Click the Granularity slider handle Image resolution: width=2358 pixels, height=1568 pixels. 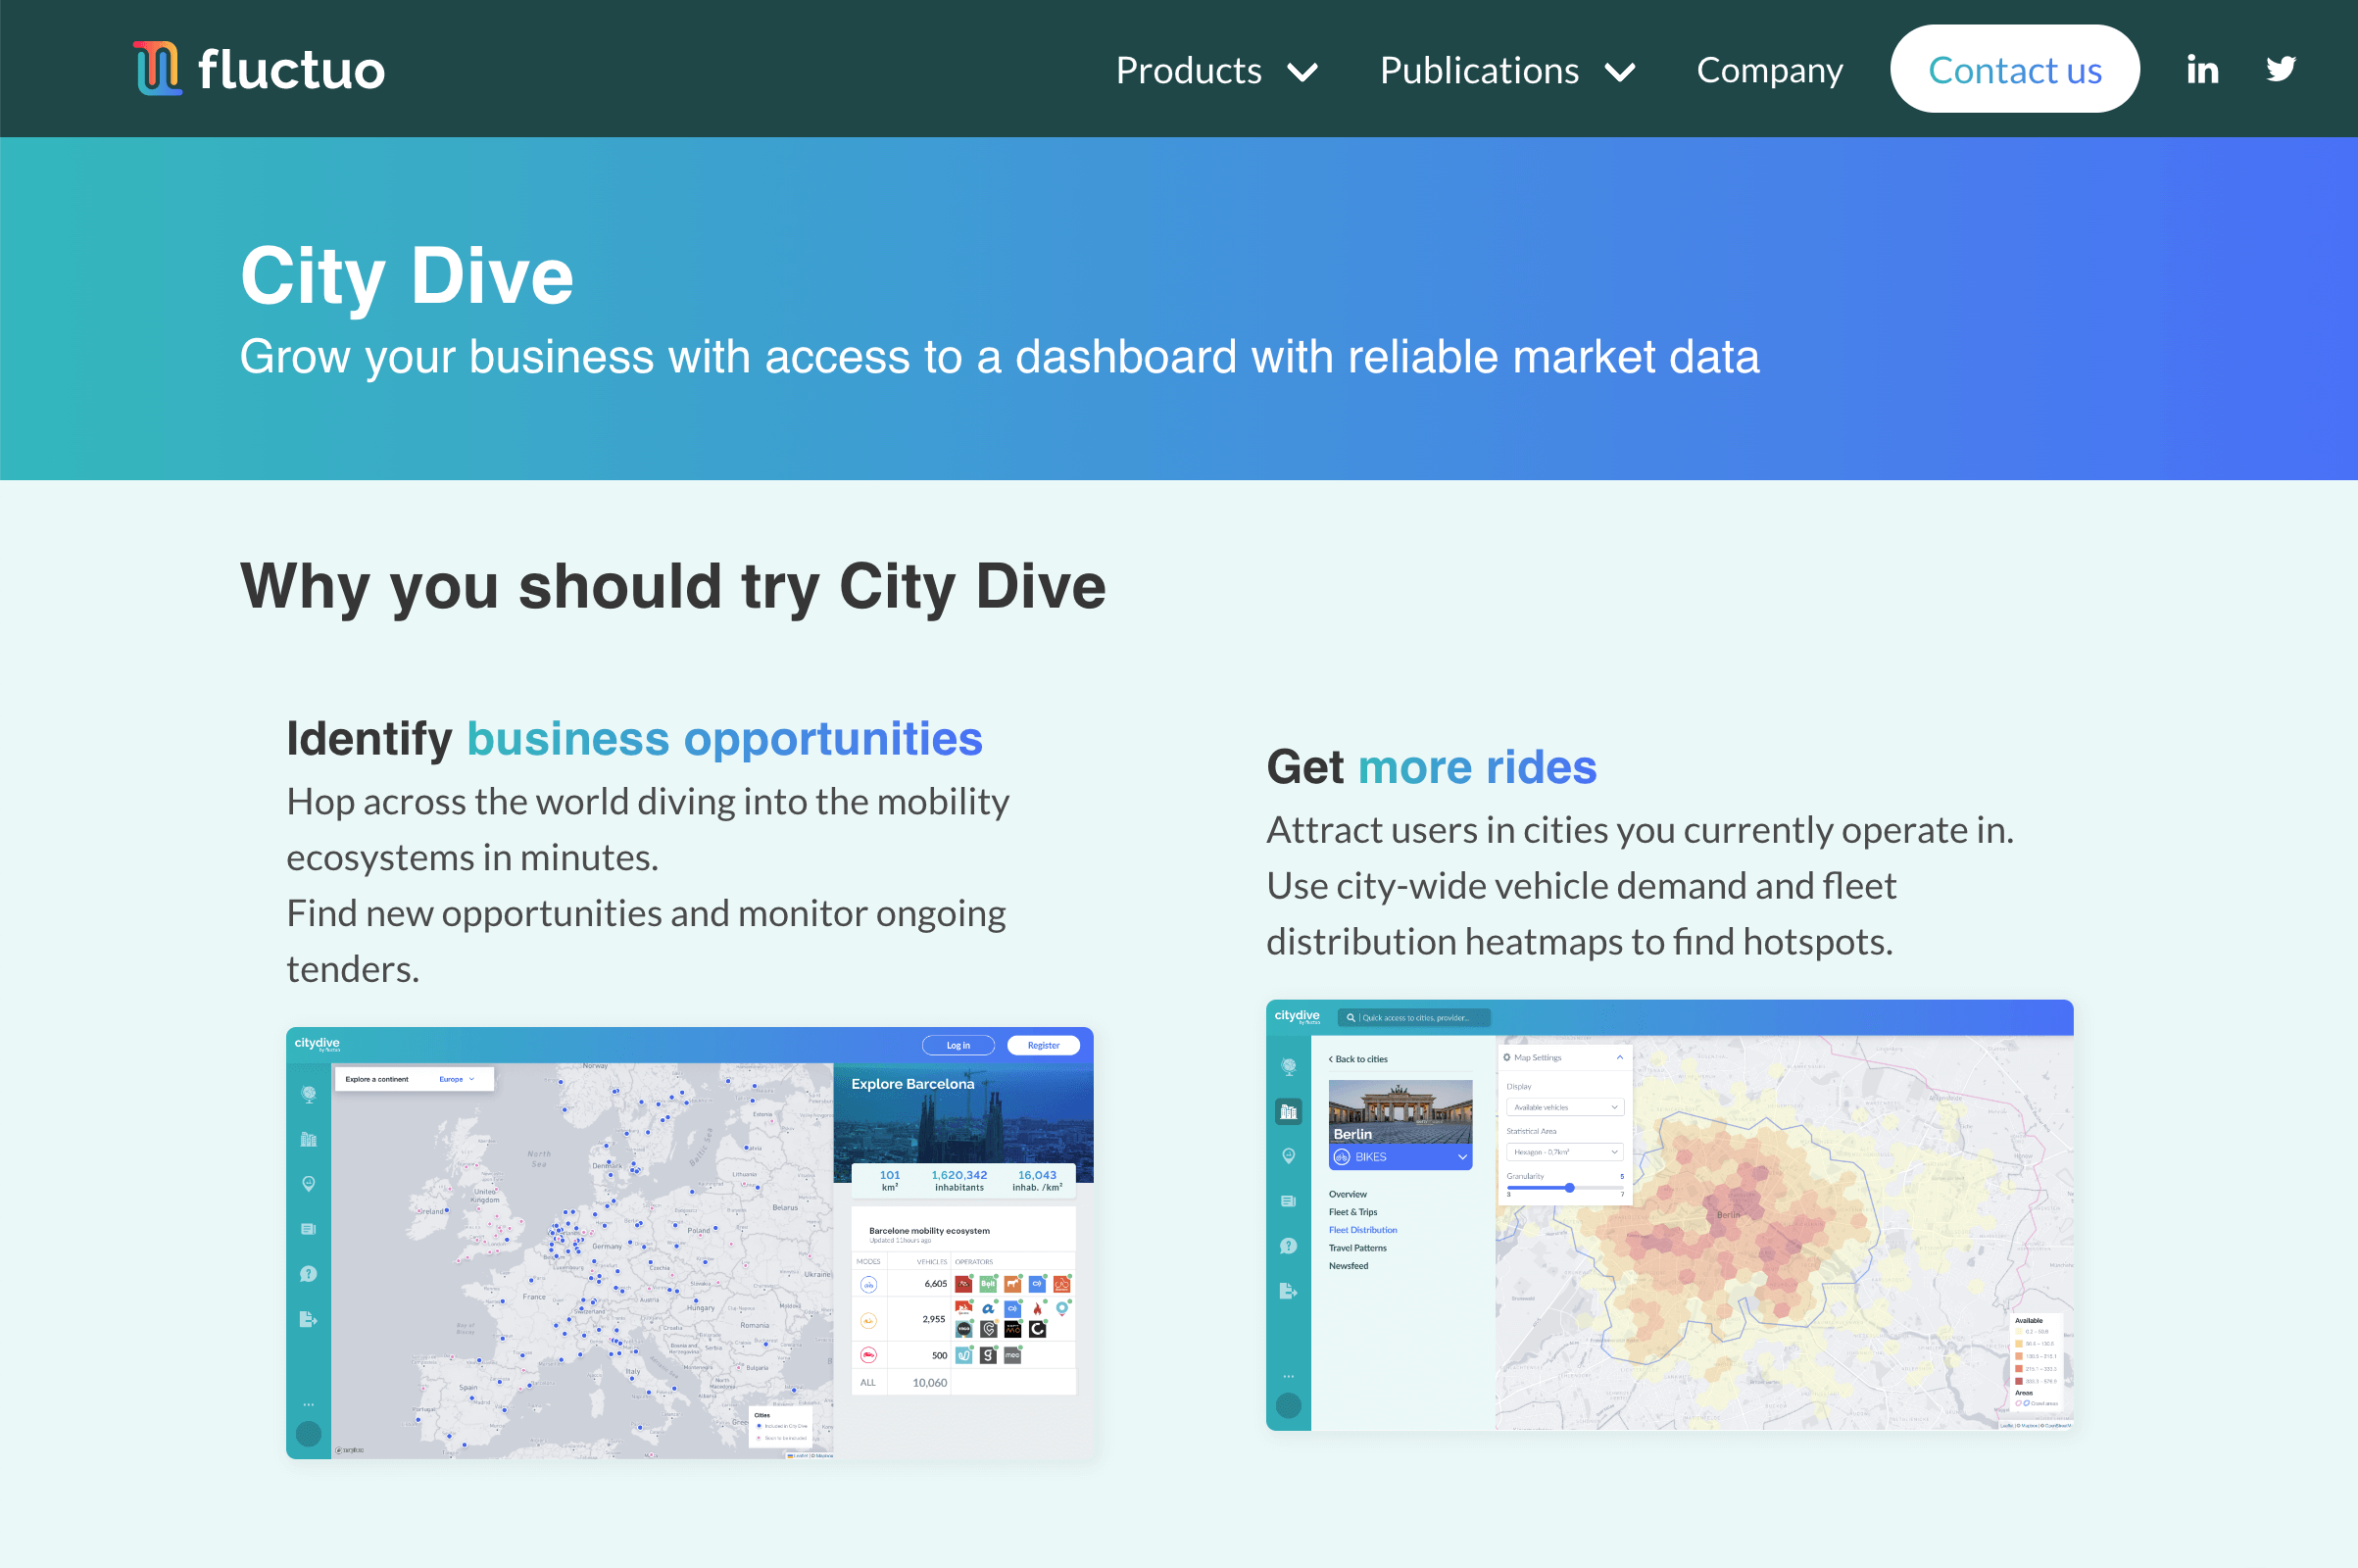[1569, 1188]
